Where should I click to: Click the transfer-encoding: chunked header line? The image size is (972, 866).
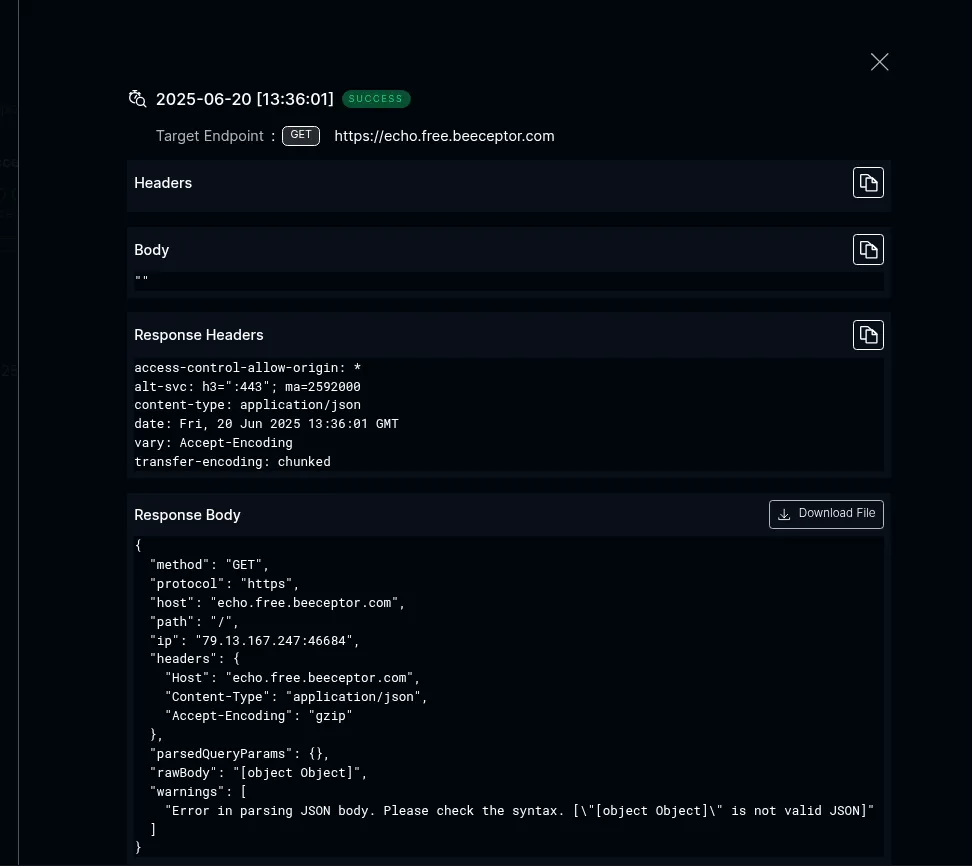click(x=232, y=462)
